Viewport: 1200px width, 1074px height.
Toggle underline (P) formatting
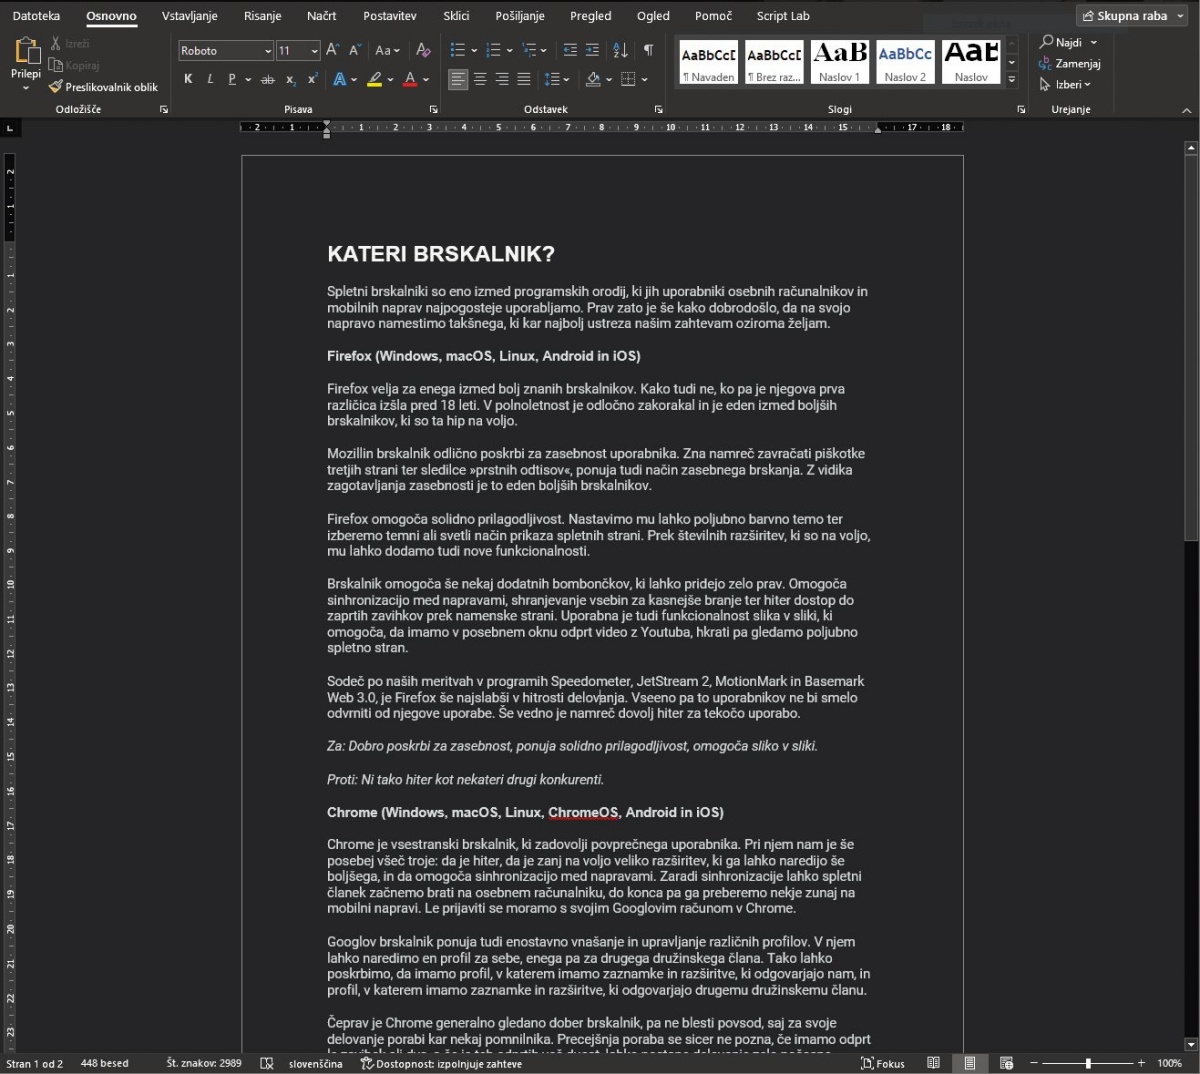232,79
